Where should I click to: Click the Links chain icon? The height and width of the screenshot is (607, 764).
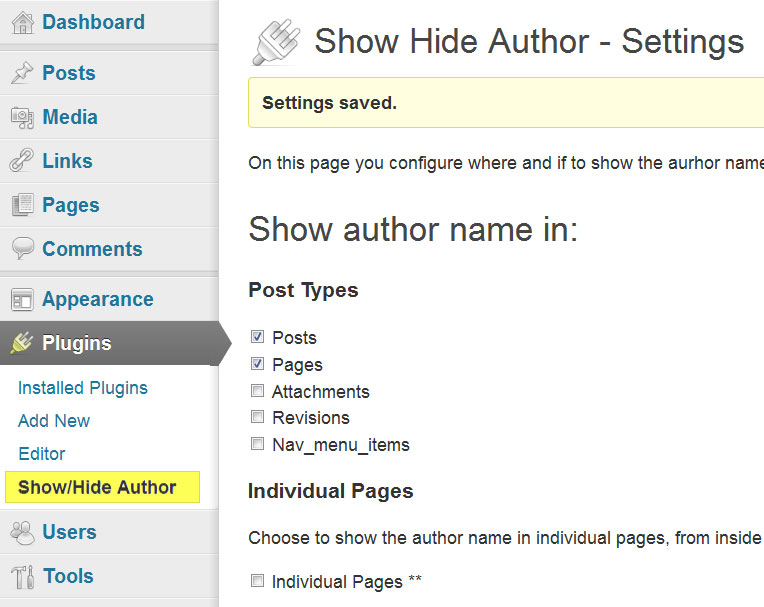click(22, 161)
